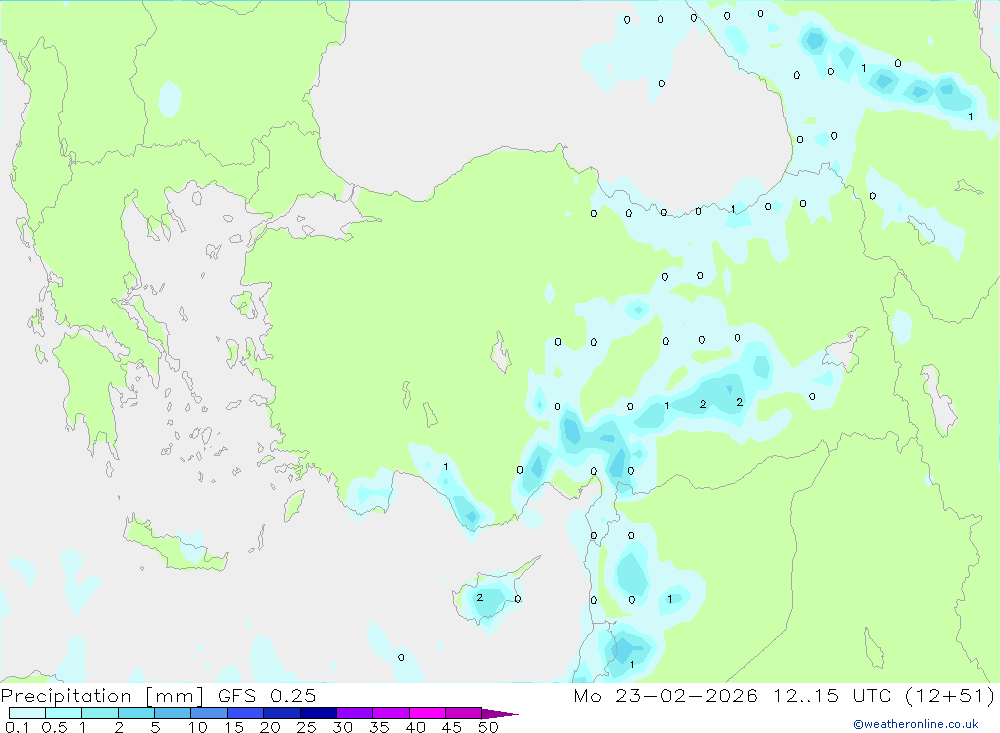Screen dimensions: 1000x733
Task: Click the '12..15 UTC' time range text
Action: 832,696
